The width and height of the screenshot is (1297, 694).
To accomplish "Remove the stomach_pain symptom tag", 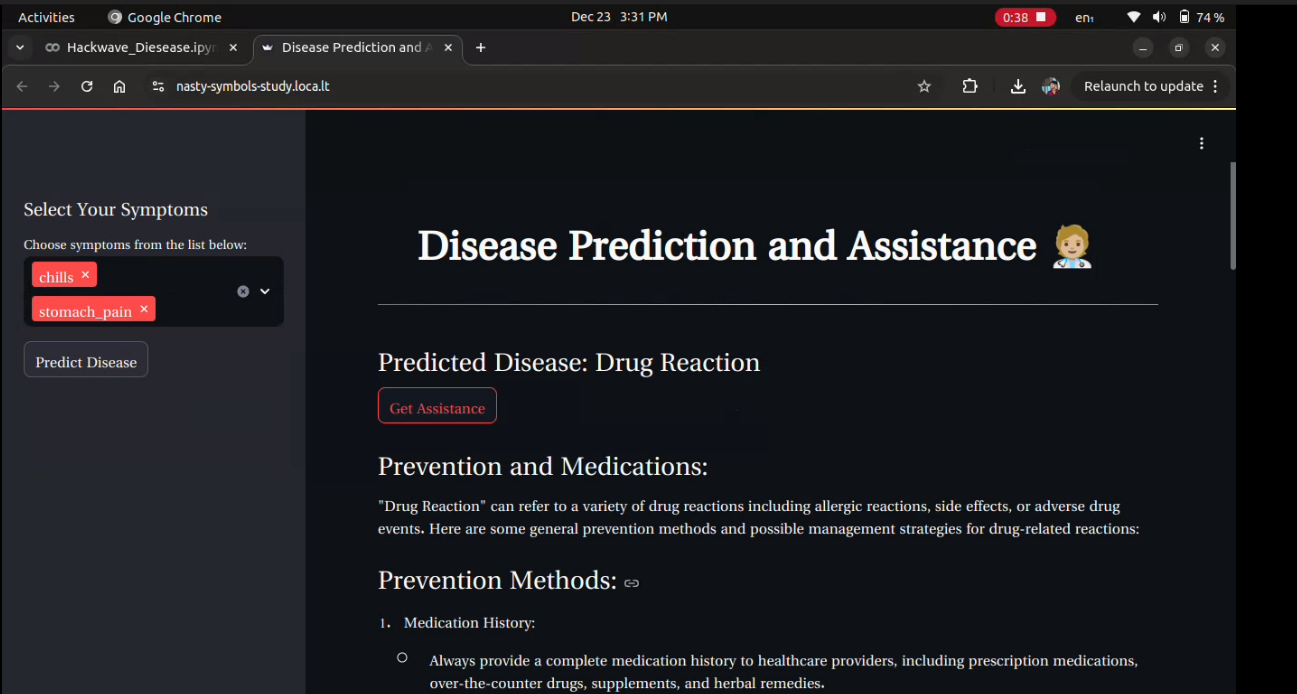I will point(144,309).
